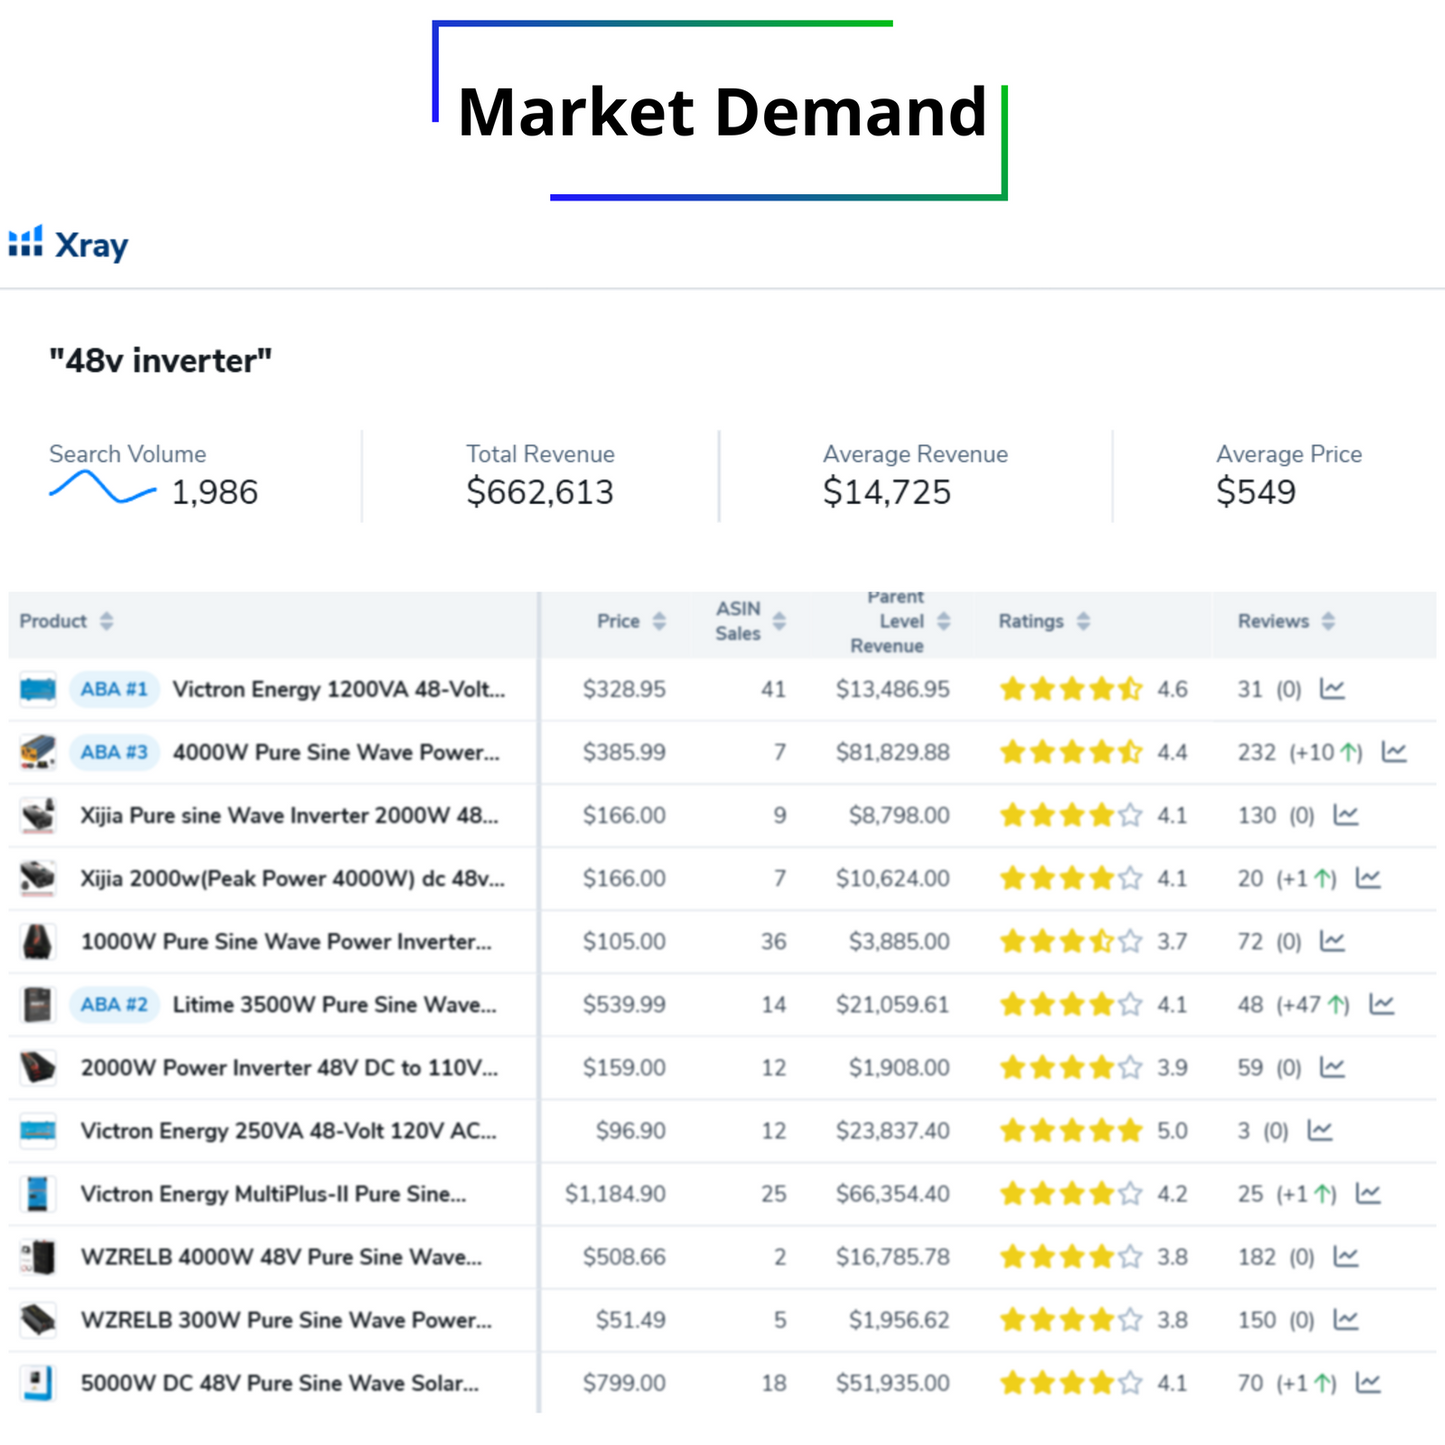Open review trend chart for Xijia 2000w(Peak Power 4000W)

click(1368, 878)
